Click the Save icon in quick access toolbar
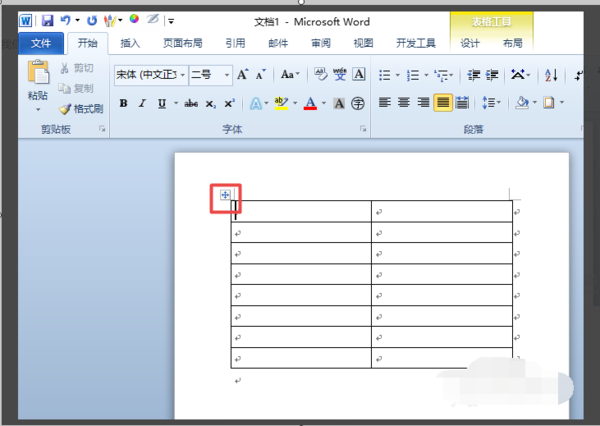 pos(47,20)
